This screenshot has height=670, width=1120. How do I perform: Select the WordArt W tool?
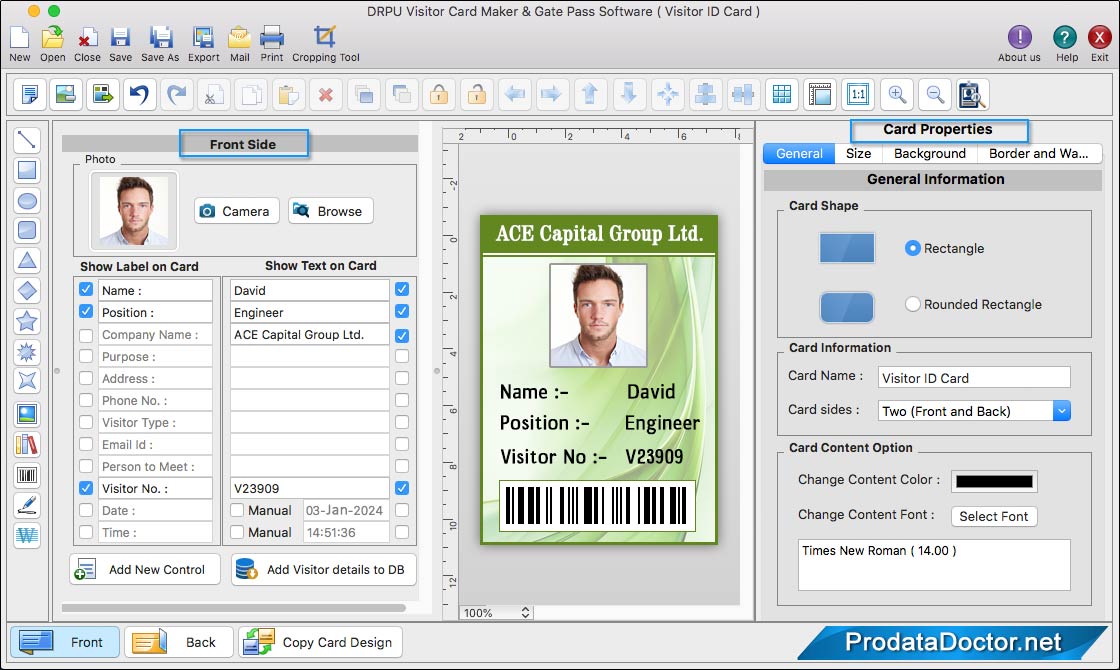point(26,535)
